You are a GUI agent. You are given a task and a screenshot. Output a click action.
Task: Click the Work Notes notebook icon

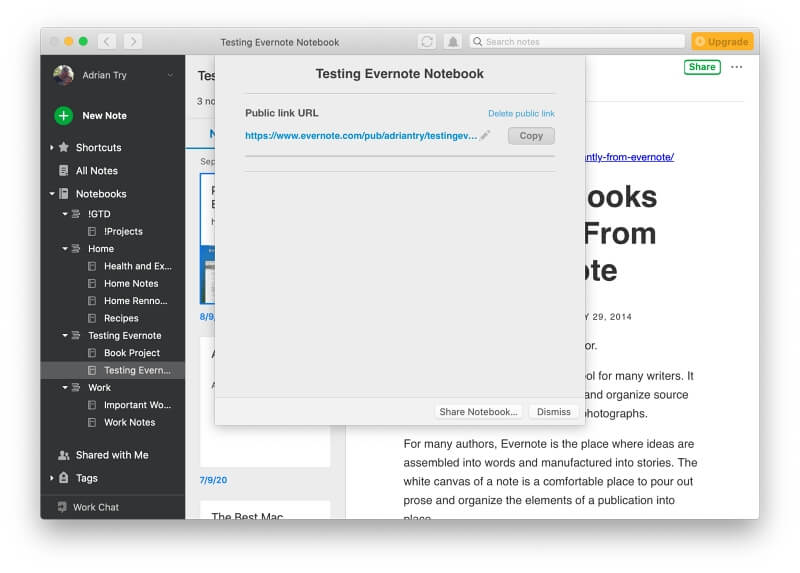[x=92, y=422]
